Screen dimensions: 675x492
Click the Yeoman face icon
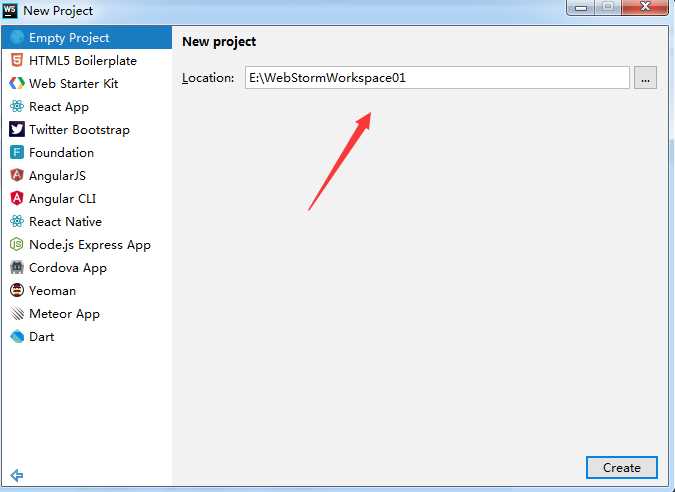[17, 291]
